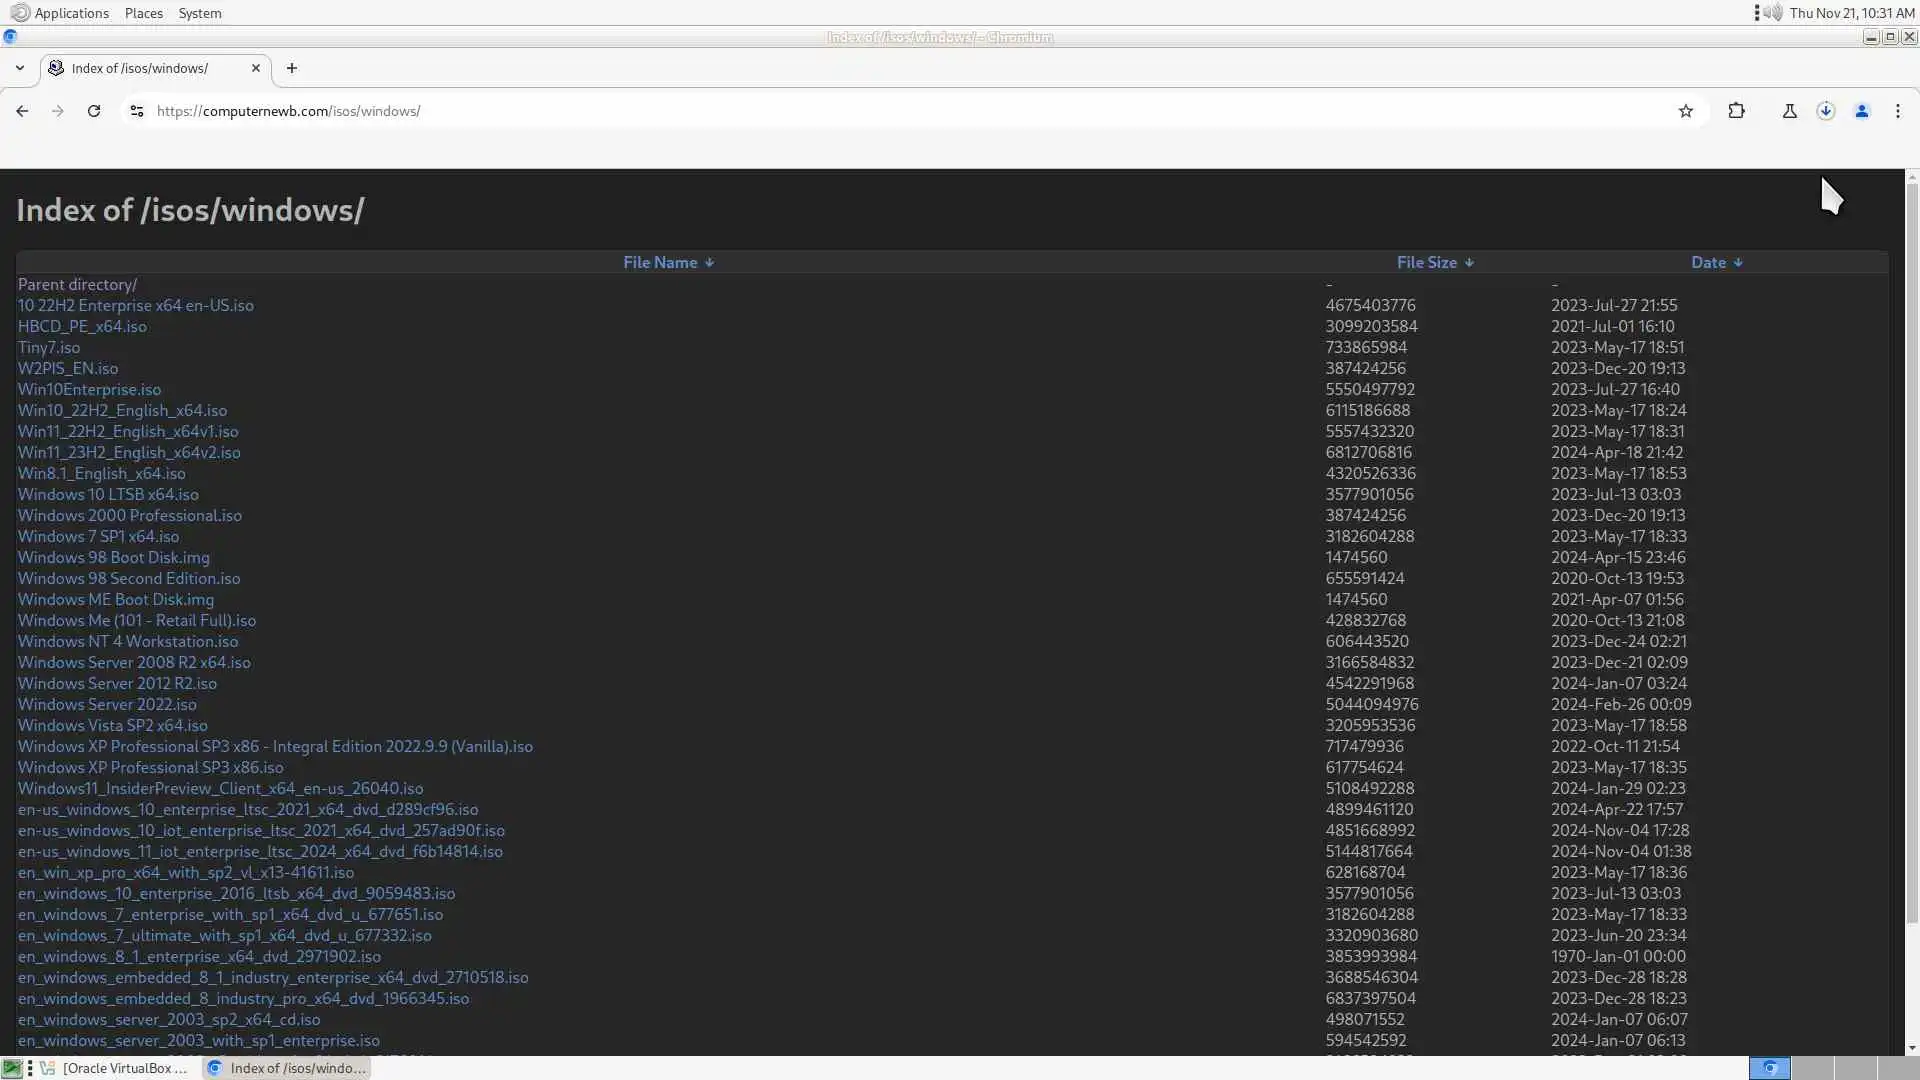Switch to Oracle VirtualBox taskbar item
The width and height of the screenshot is (1920, 1080).
click(117, 1068)
